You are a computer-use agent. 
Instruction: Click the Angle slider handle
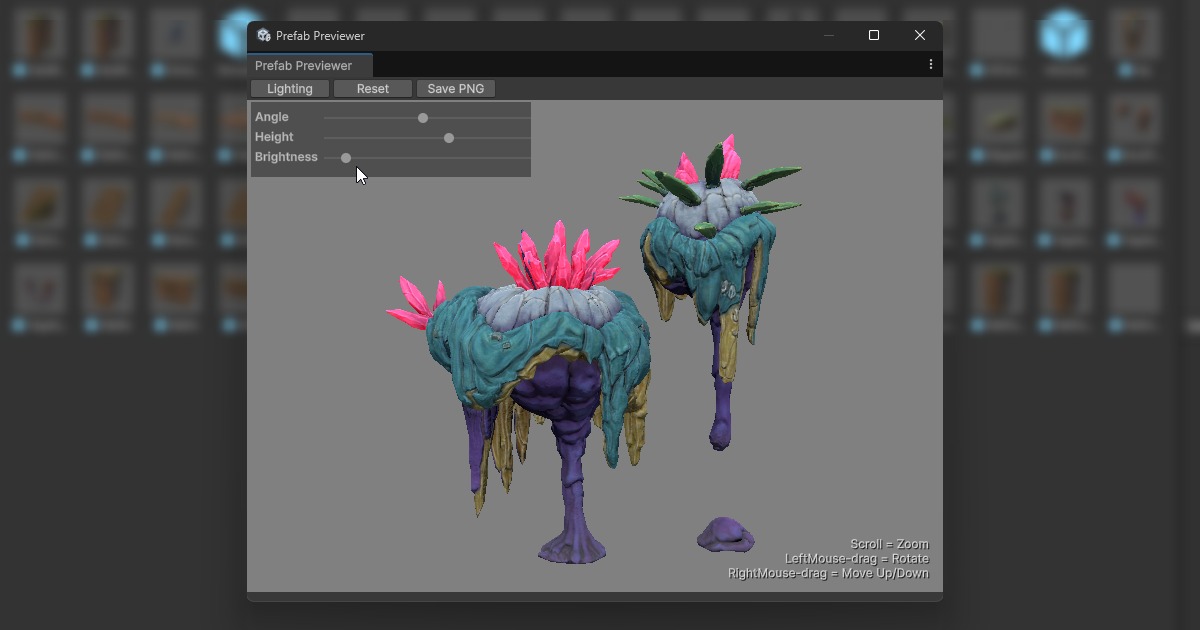[422, 117]
